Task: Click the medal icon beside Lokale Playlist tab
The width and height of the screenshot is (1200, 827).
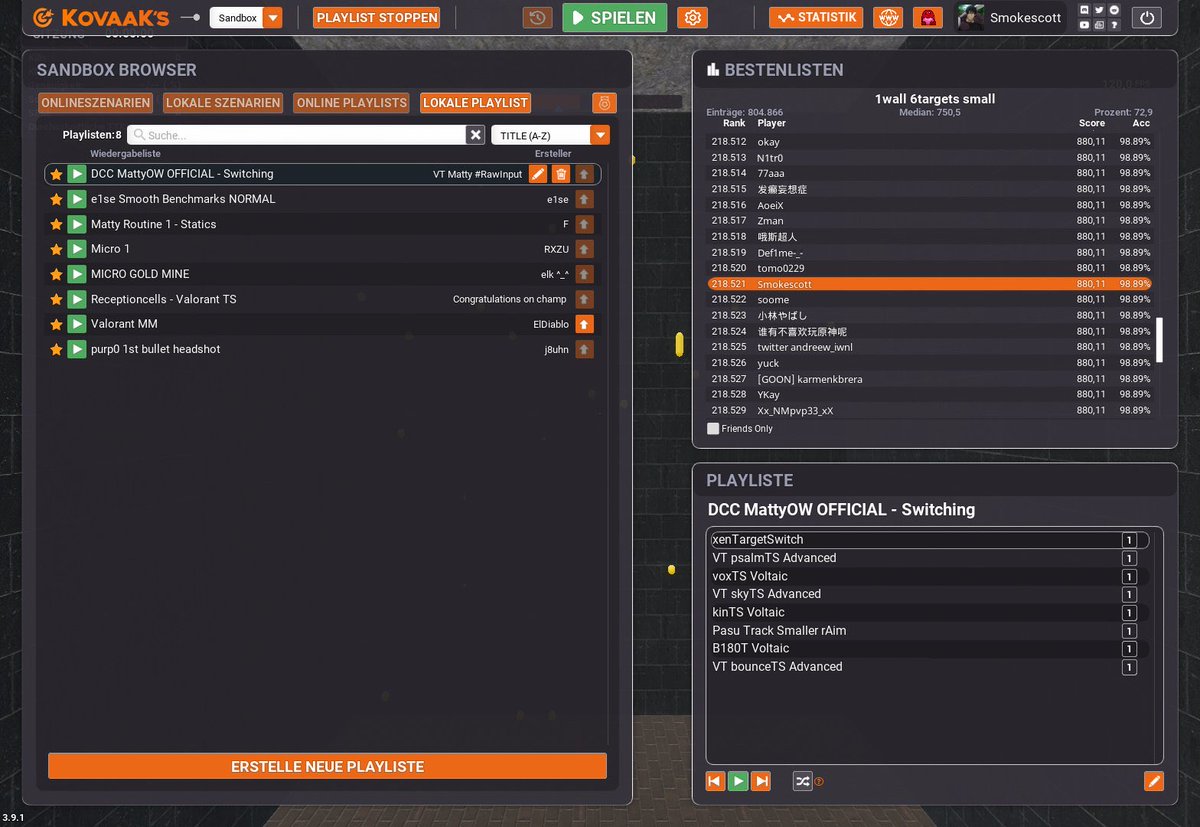Action: pyautogui.click(x=604, y=102)
